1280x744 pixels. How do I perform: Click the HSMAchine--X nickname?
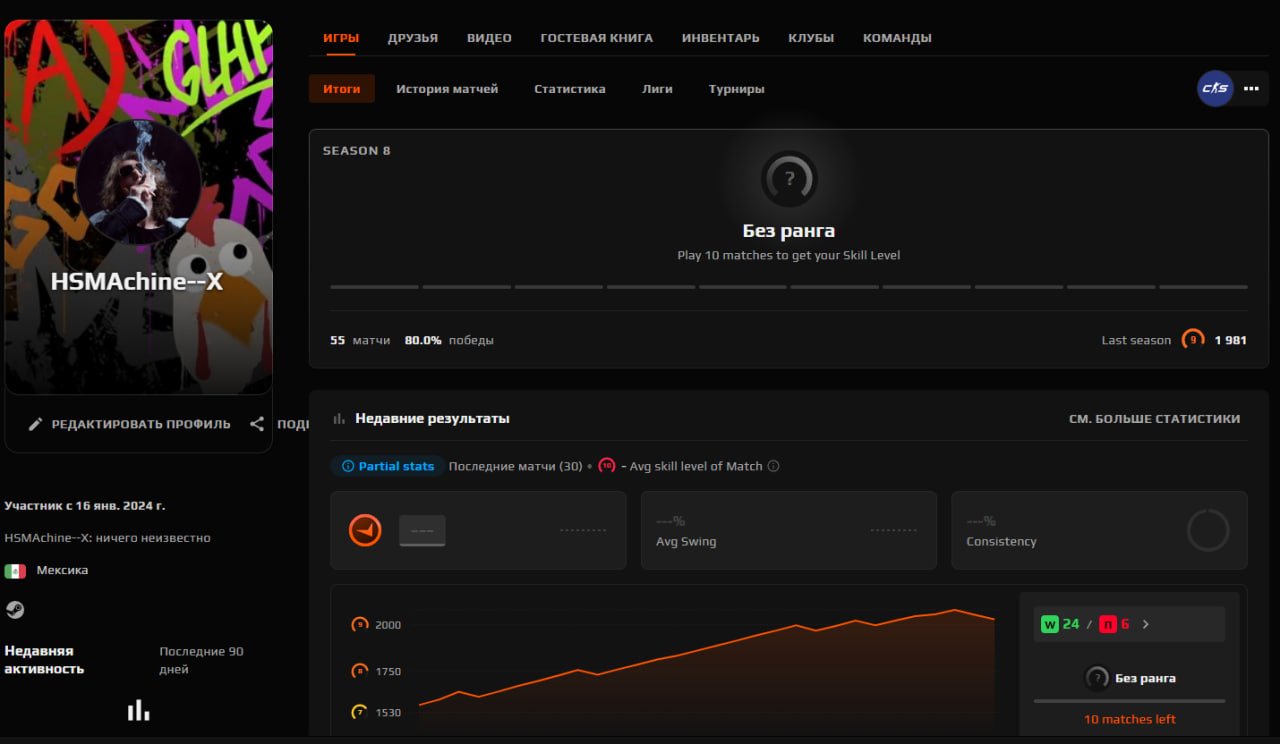point(137,282)
